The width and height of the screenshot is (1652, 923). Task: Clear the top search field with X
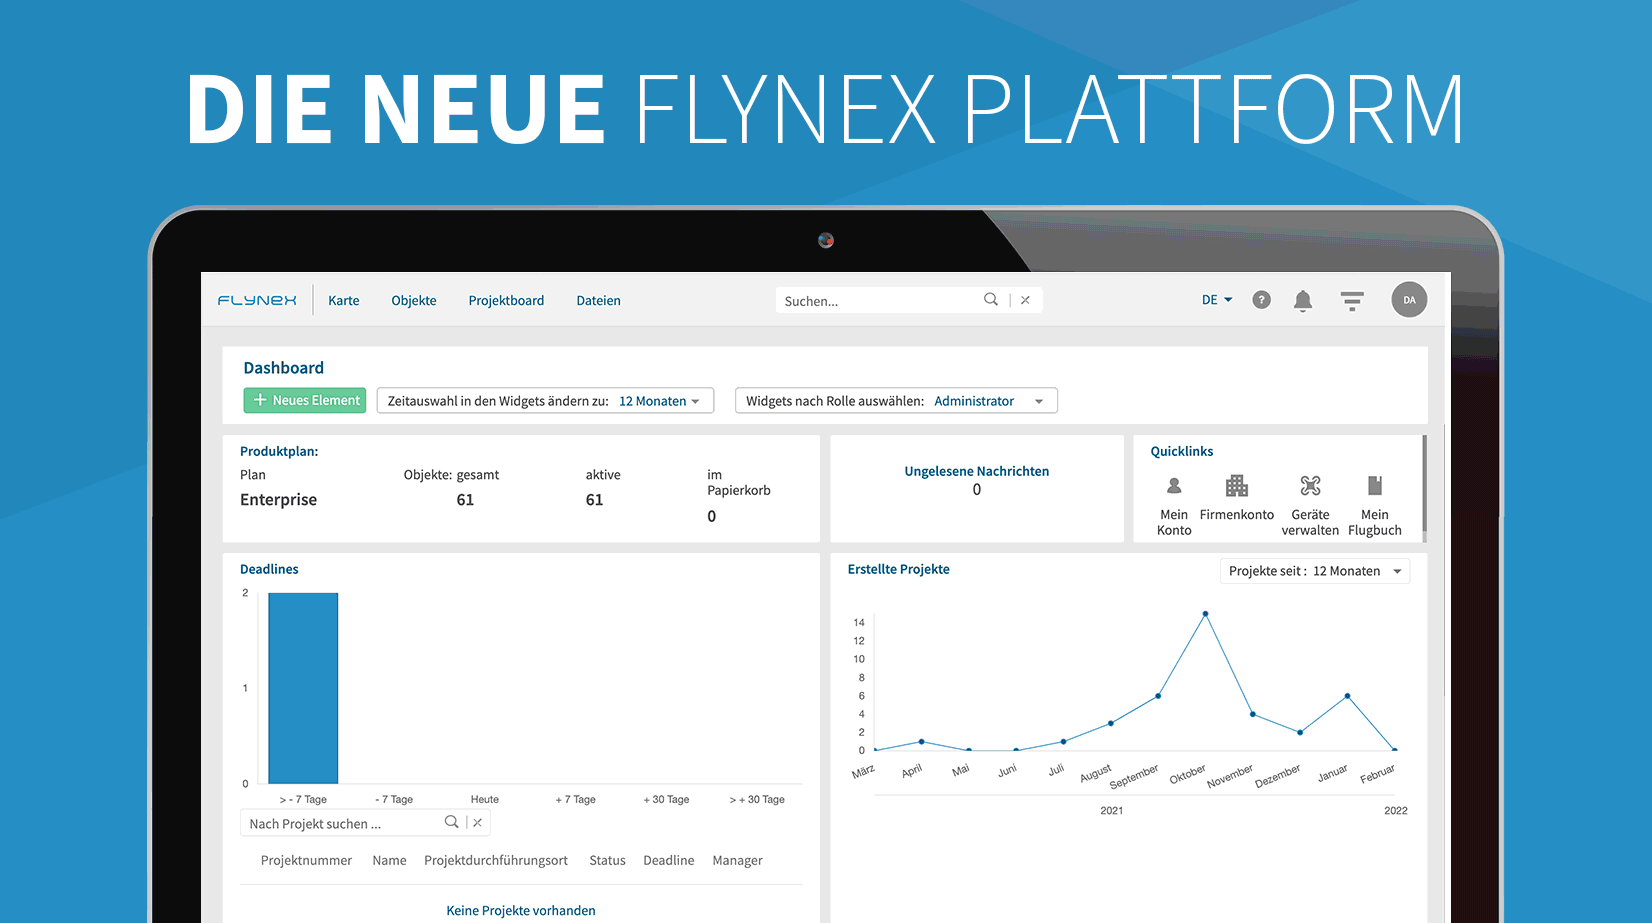(x=1025, y=300)
